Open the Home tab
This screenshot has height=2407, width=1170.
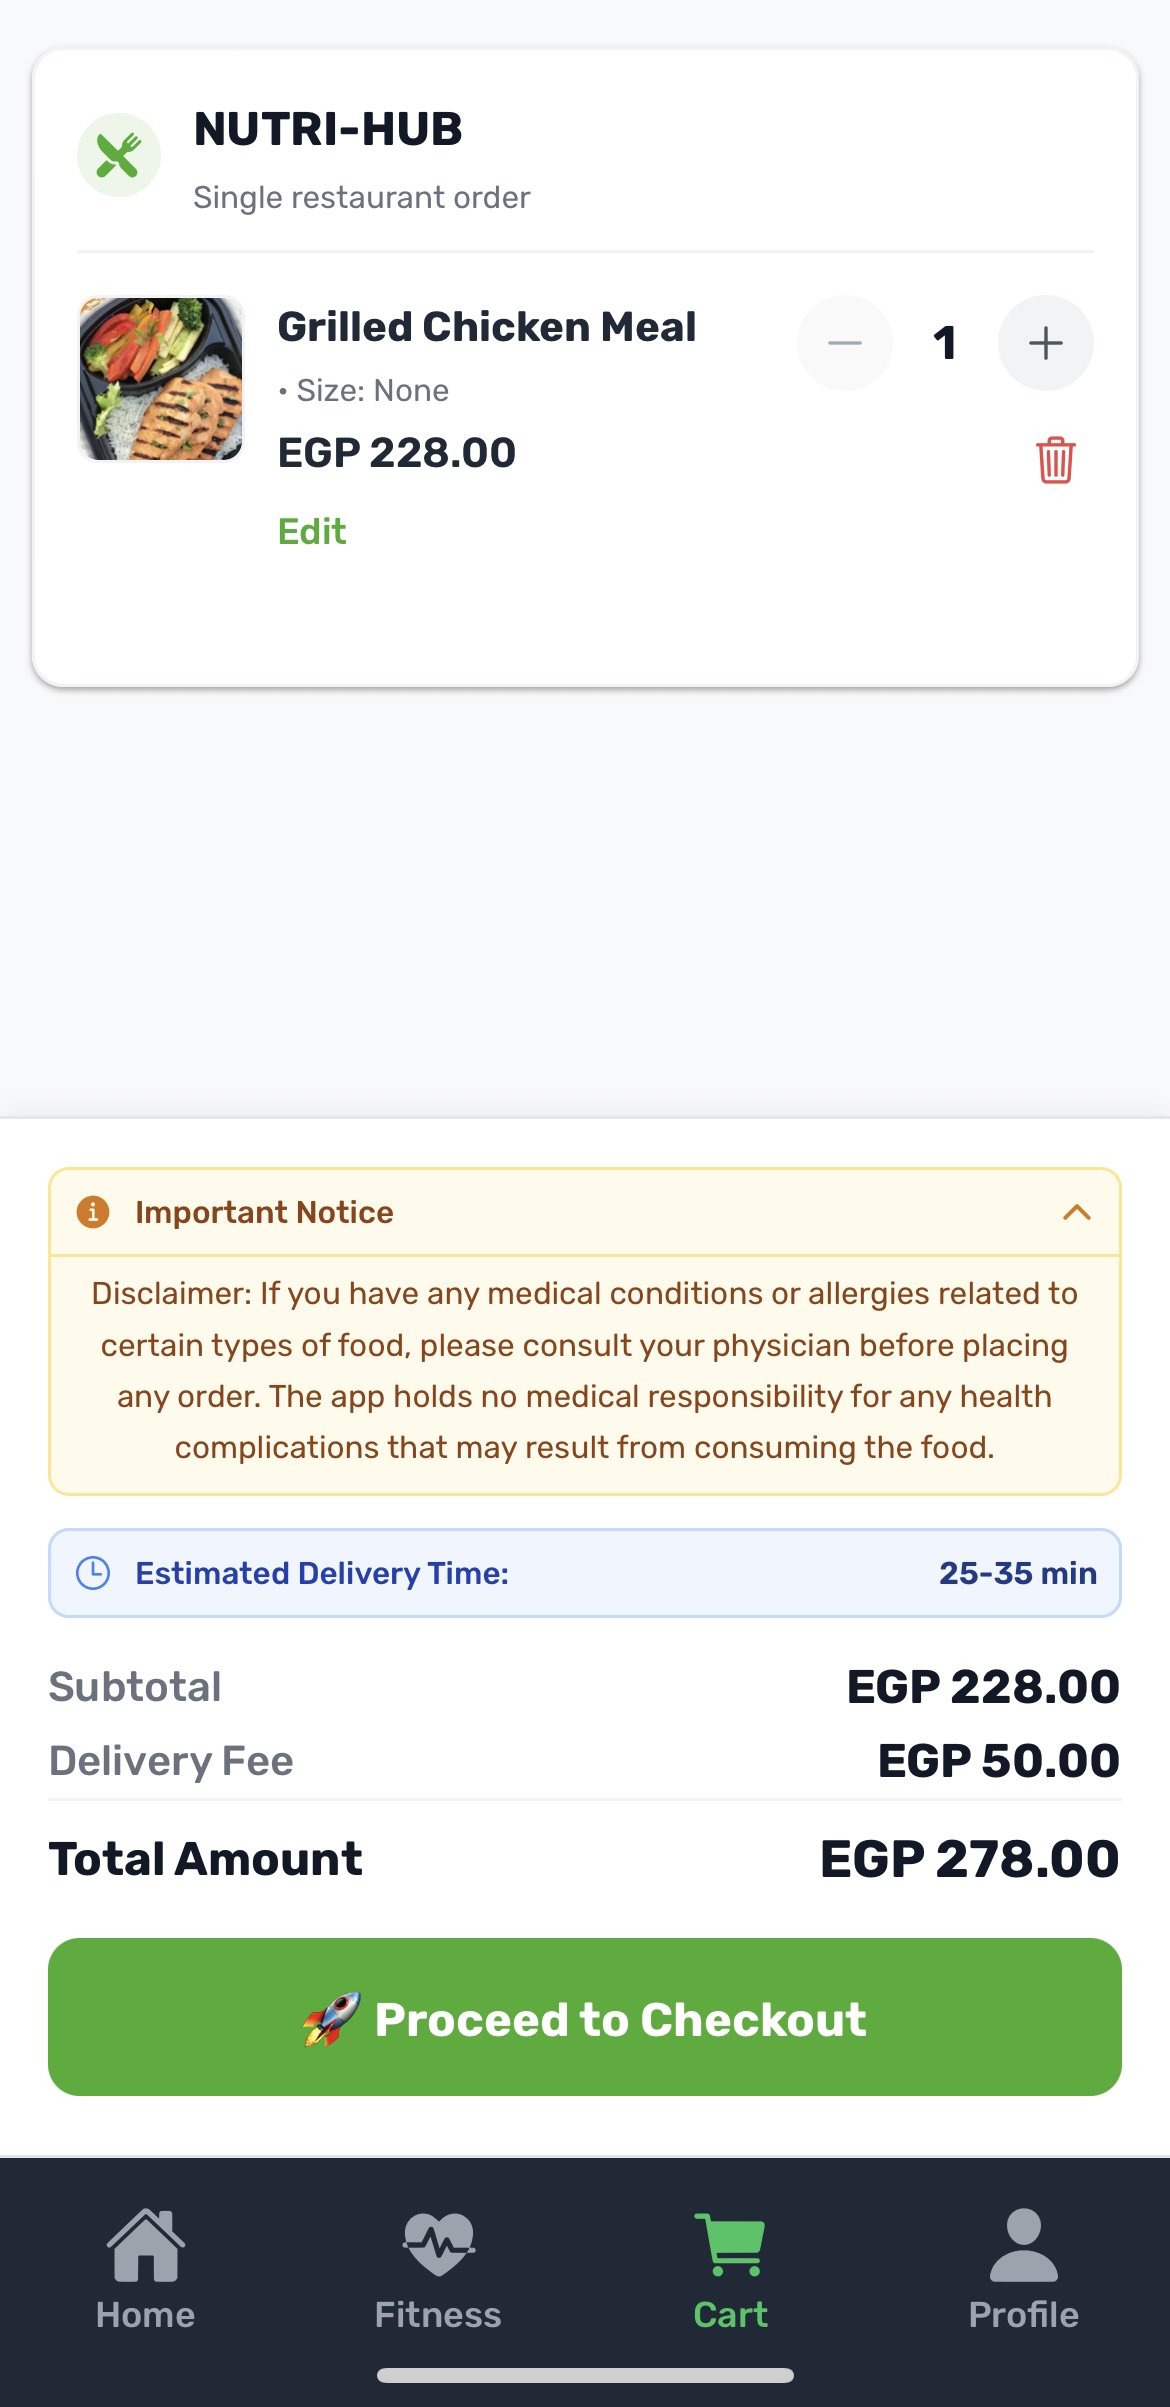point(146,2270)
